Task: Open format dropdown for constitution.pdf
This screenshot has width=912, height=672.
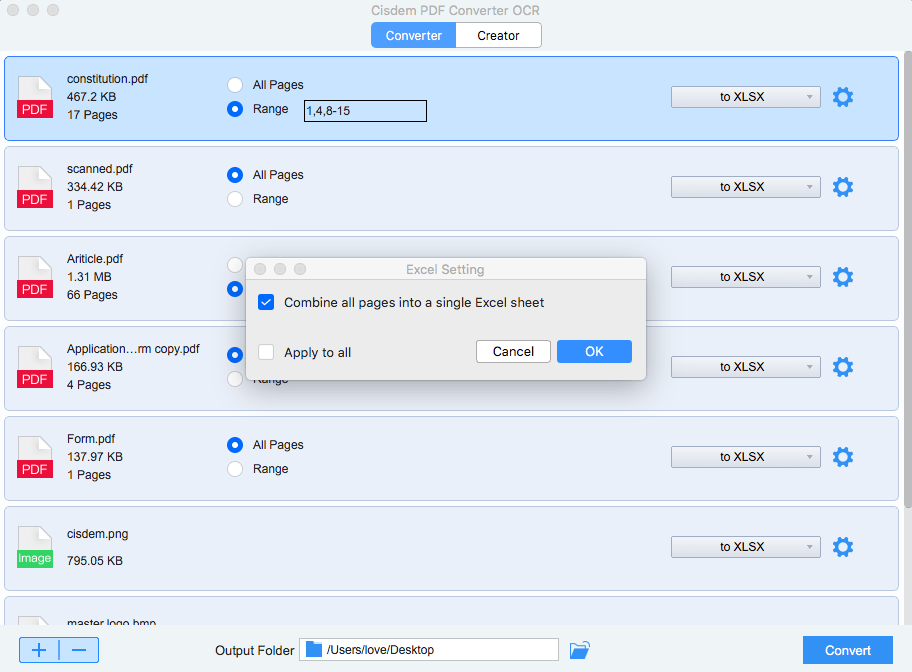Action: coord(746,97)
